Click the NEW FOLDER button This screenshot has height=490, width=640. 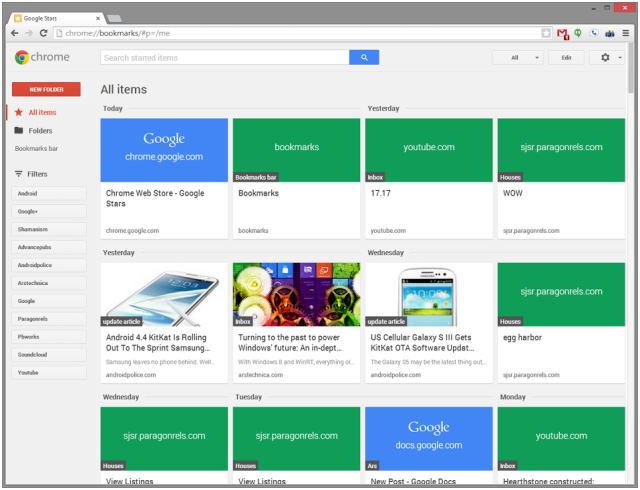(x=46, y=89)
